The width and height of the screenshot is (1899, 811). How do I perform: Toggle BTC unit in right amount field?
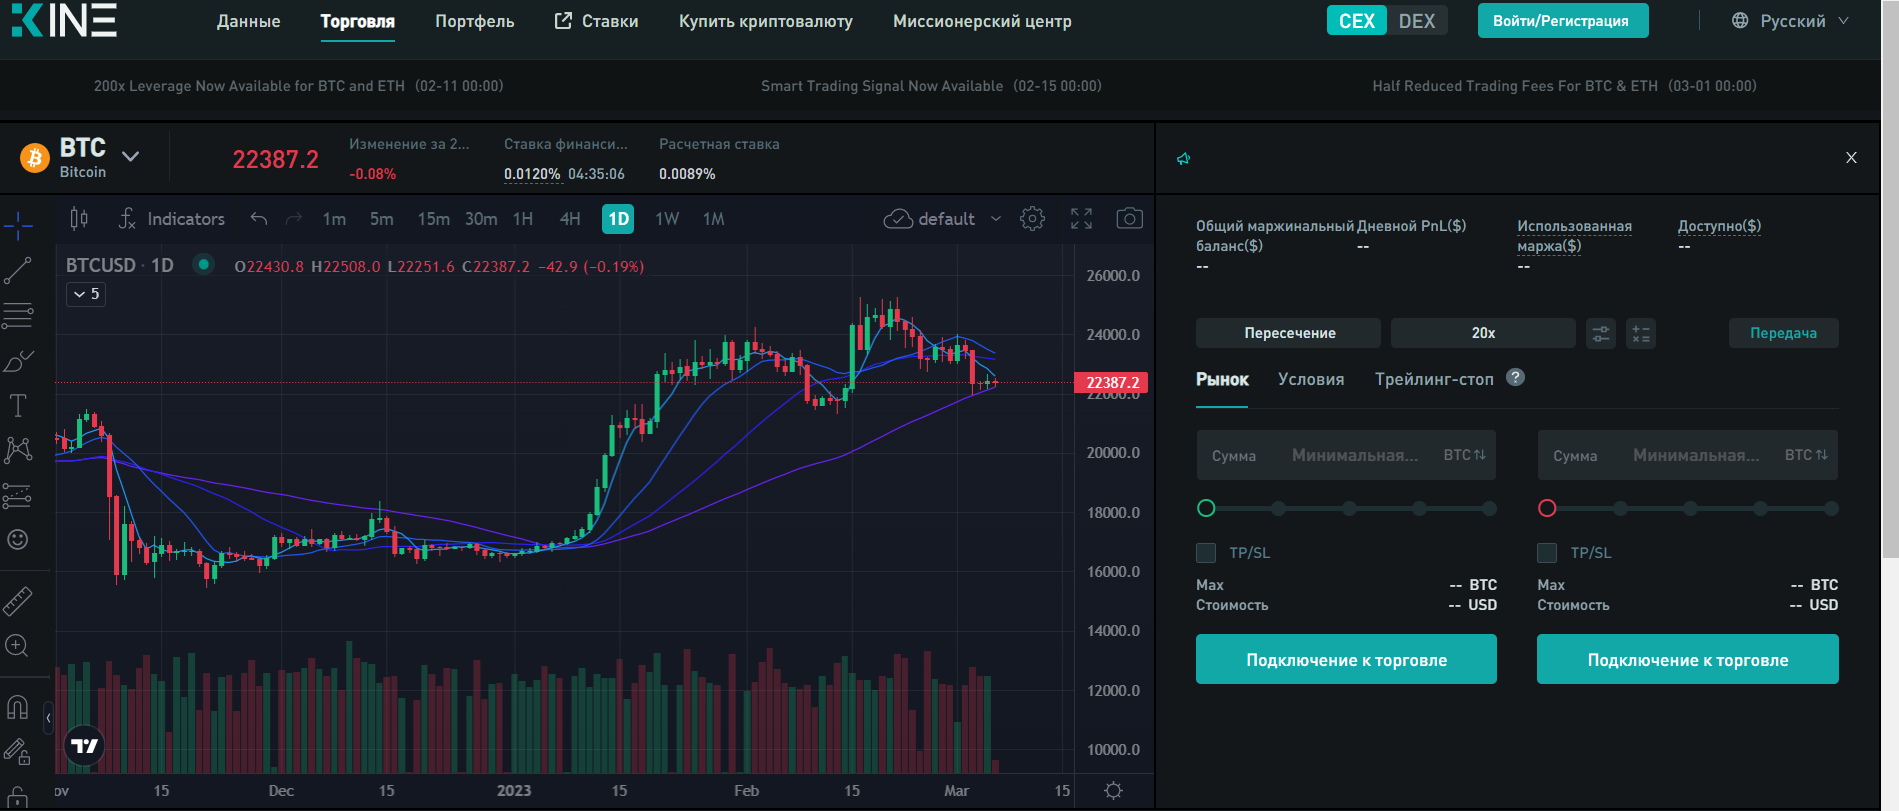click(x=1806, y=455)
